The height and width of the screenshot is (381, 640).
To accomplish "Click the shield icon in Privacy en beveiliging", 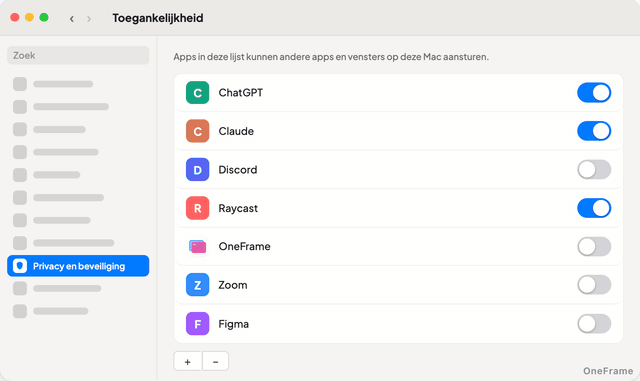I will coord(20,266).
